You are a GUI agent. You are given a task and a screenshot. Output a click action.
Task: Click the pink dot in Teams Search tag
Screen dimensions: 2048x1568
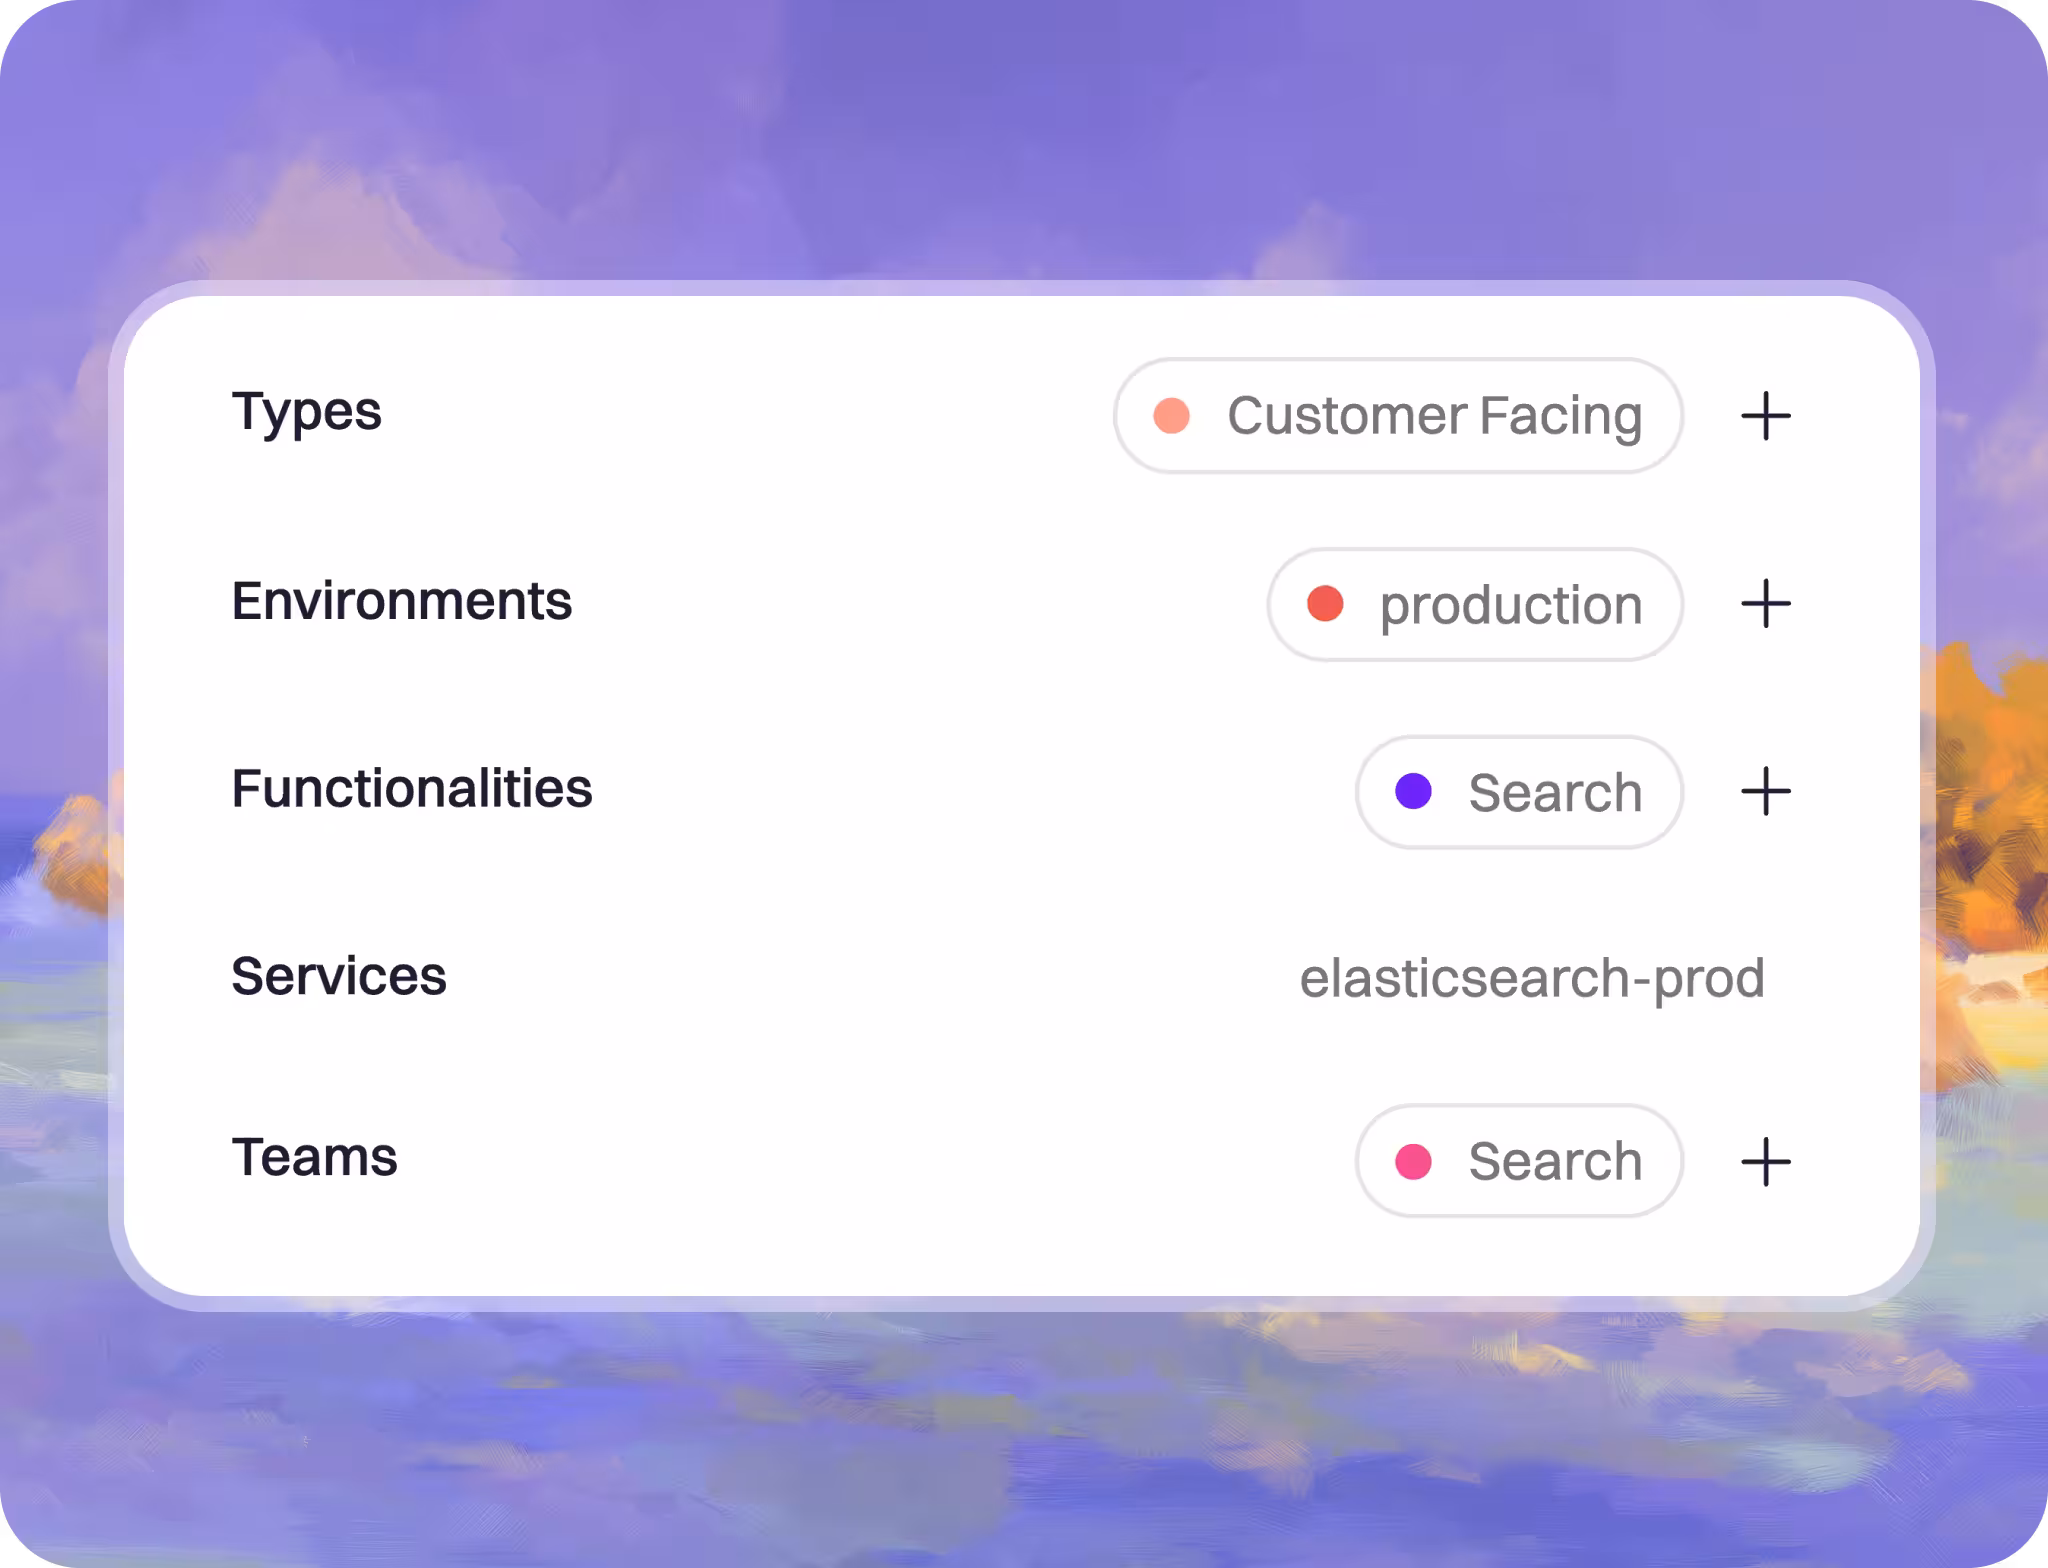pos(1413,1162)
